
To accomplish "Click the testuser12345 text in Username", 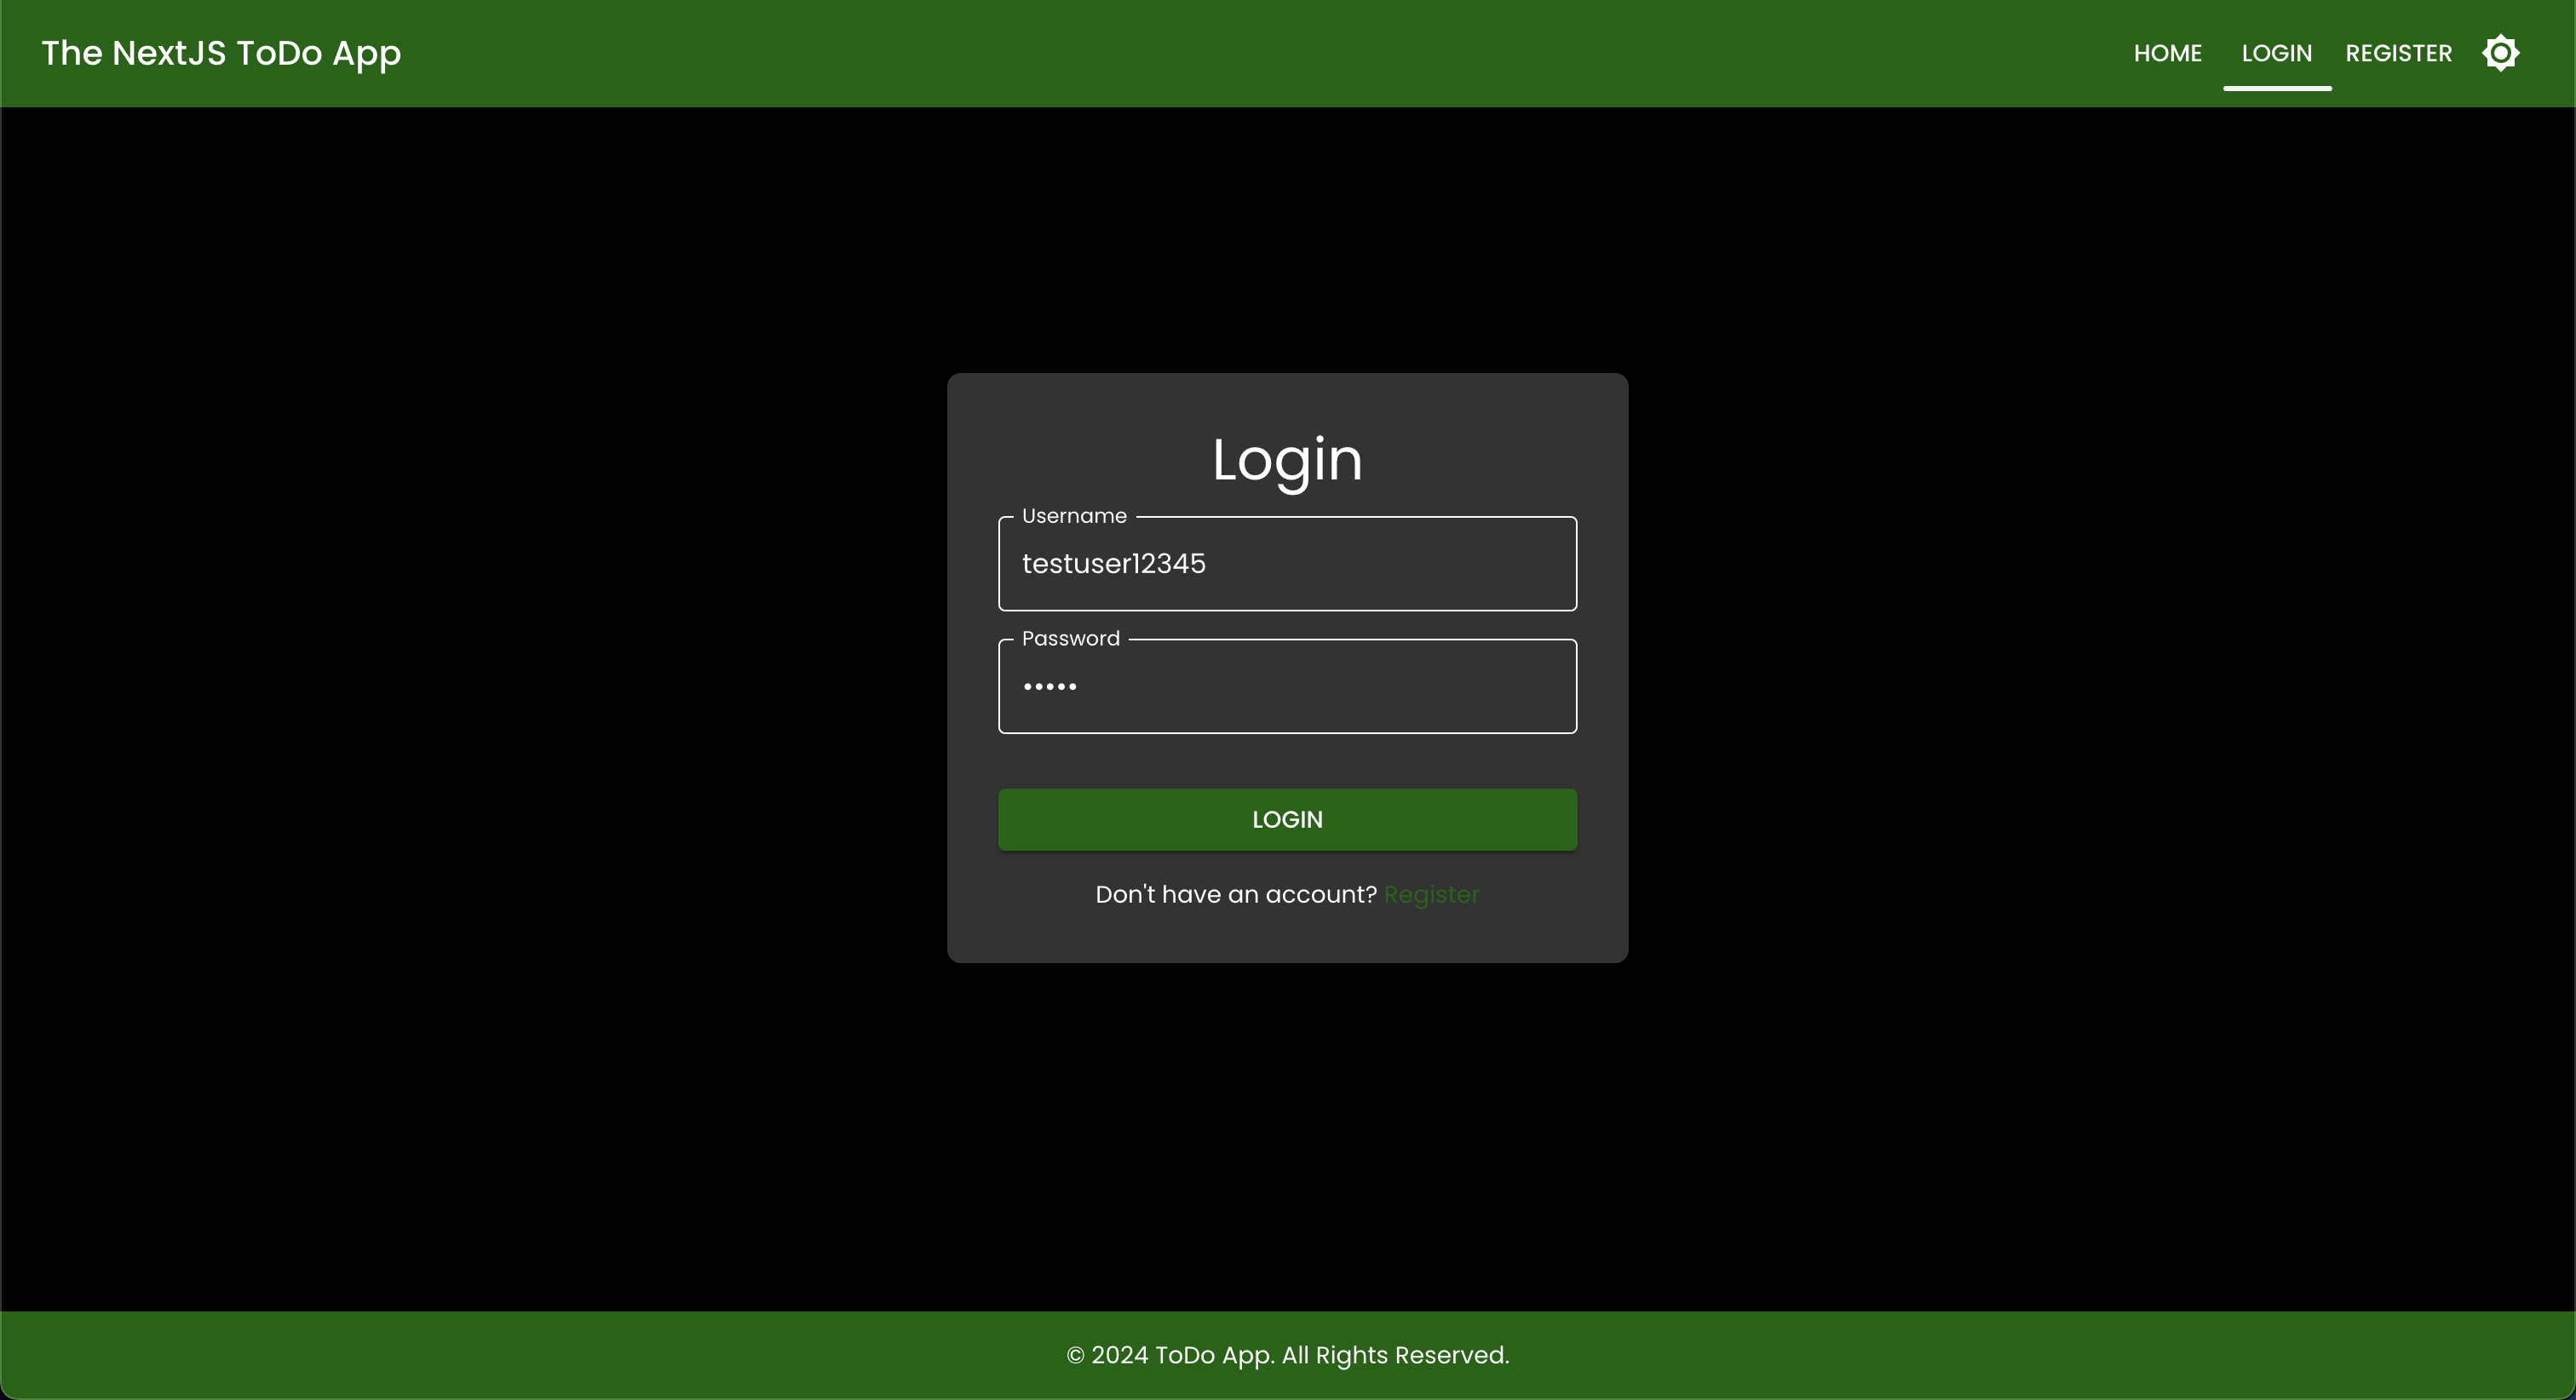I will pyautogui.click(x=1113, y=564).
